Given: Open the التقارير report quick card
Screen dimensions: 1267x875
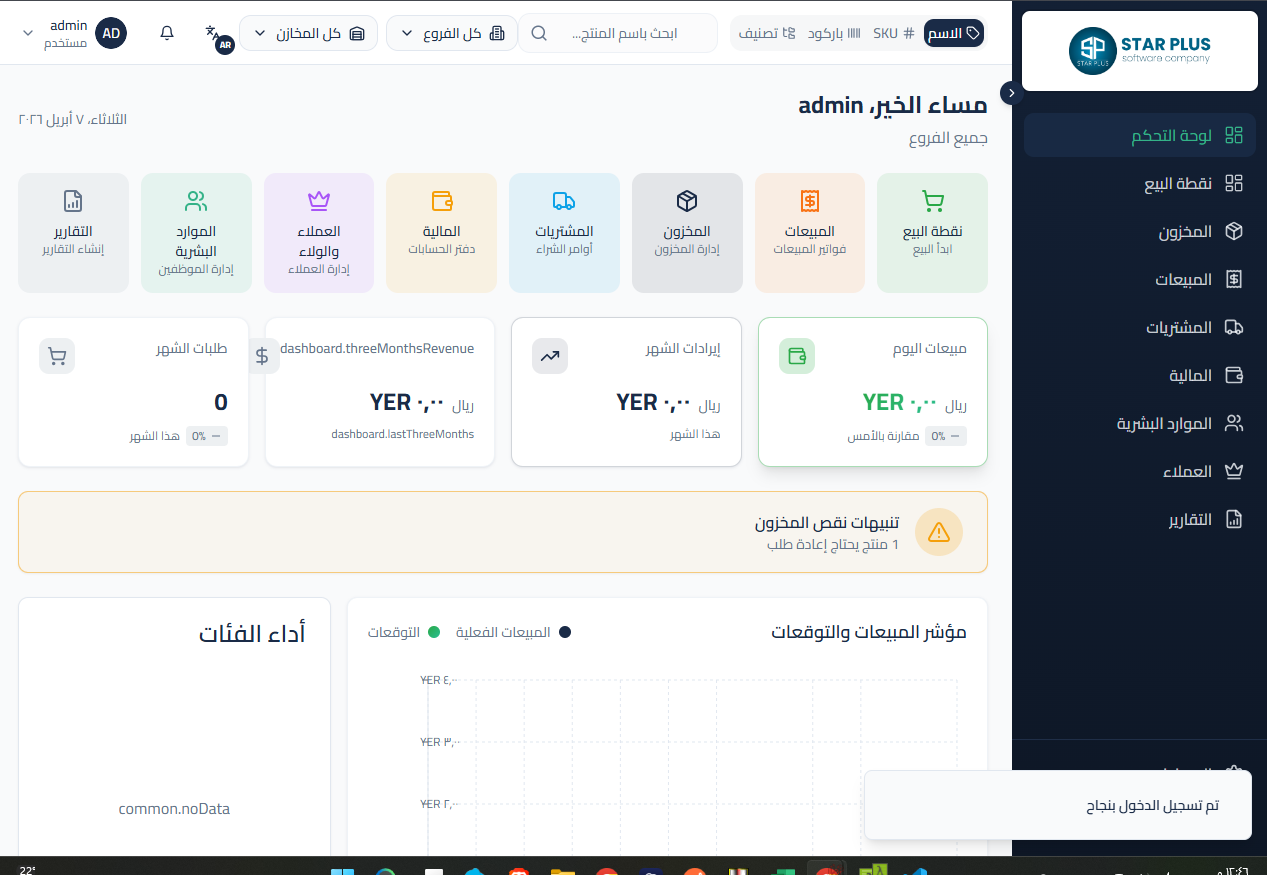Looking at the screenshot, I should pyautogui.click(x=73, y=232).
